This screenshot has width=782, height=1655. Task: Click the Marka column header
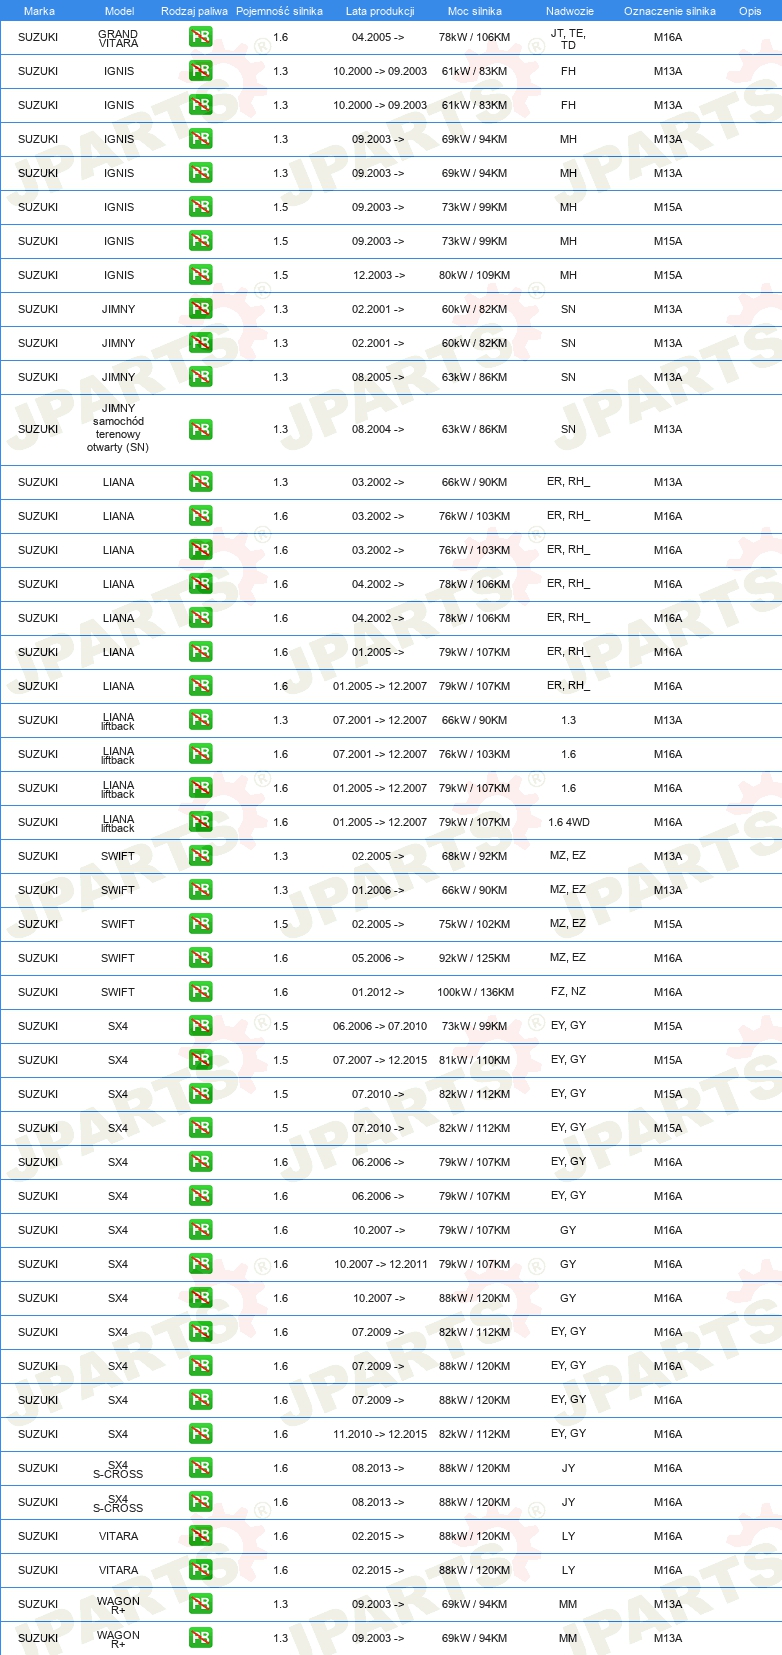pos(39,11)
